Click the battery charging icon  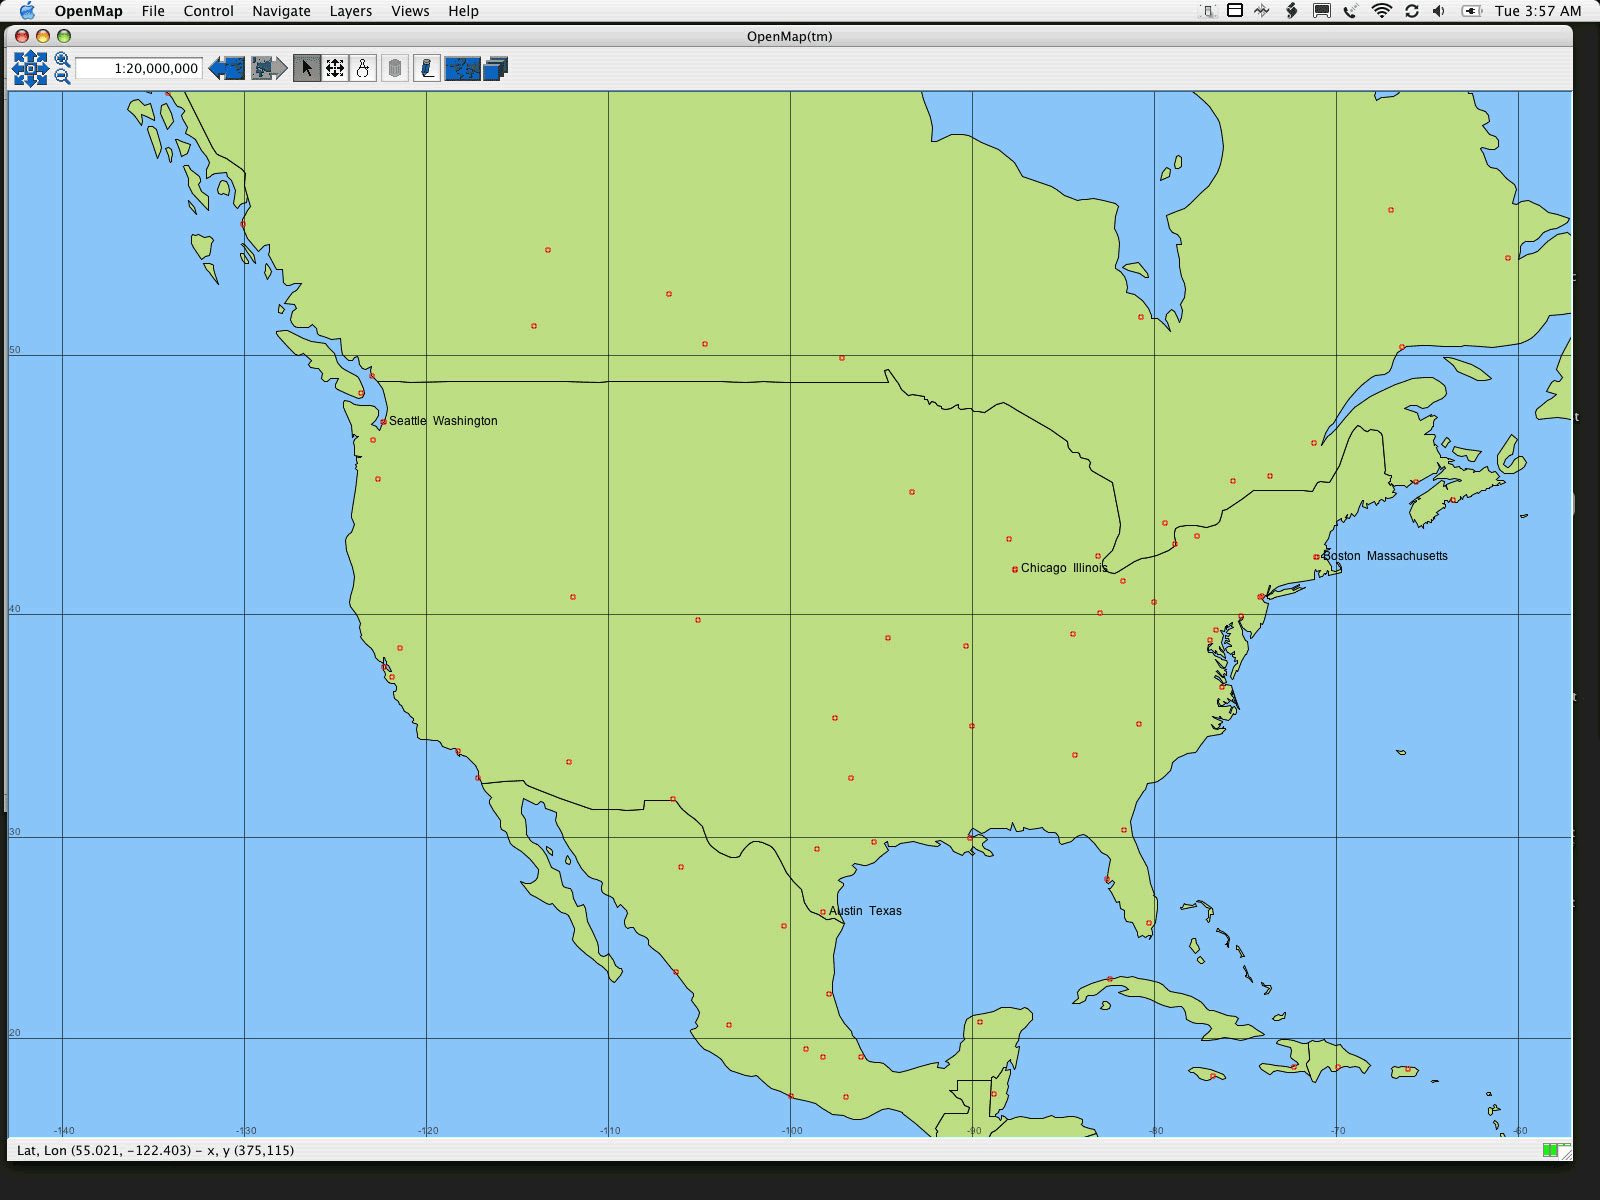coord(1471,11)
